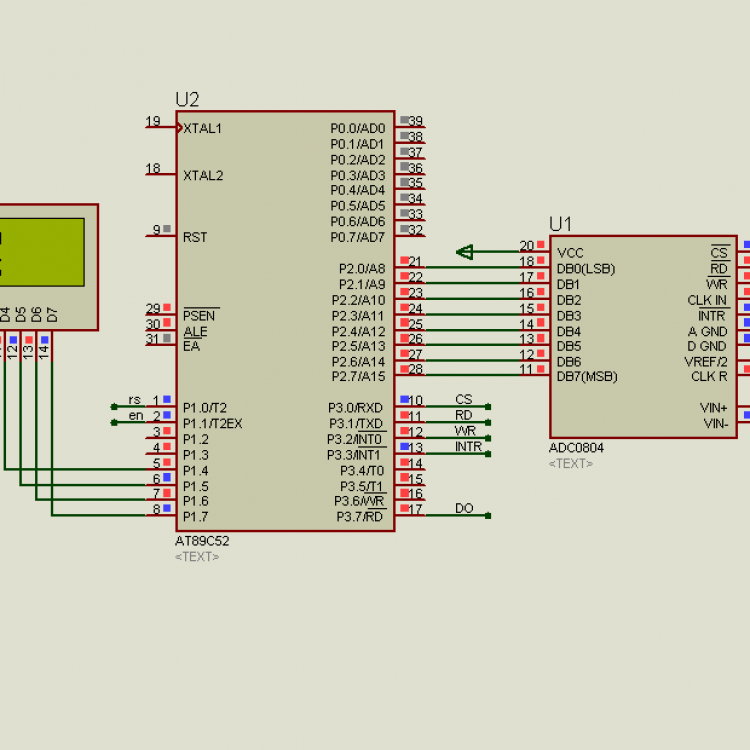Viewport: 750px width, 750px height.
Task: Click the <TEXT> placeholder under AT89C52
Action: pyautogui.click(x=197, y=557)
